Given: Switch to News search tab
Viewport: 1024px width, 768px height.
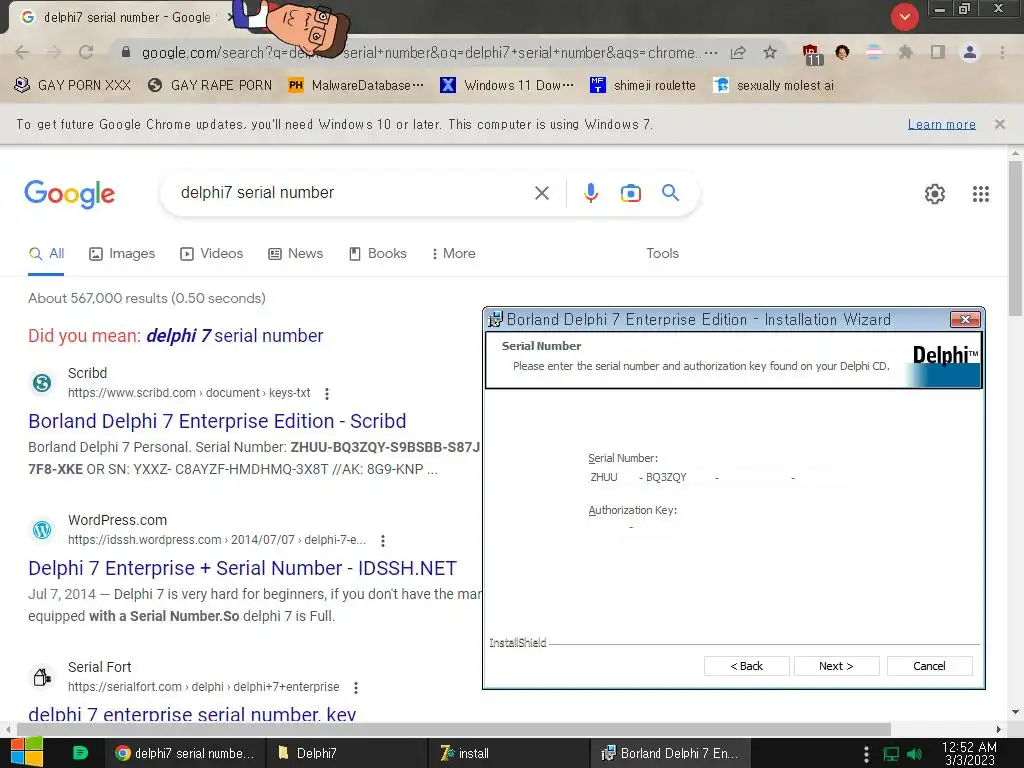Looking at the screenshot, I should coord(296,253).
